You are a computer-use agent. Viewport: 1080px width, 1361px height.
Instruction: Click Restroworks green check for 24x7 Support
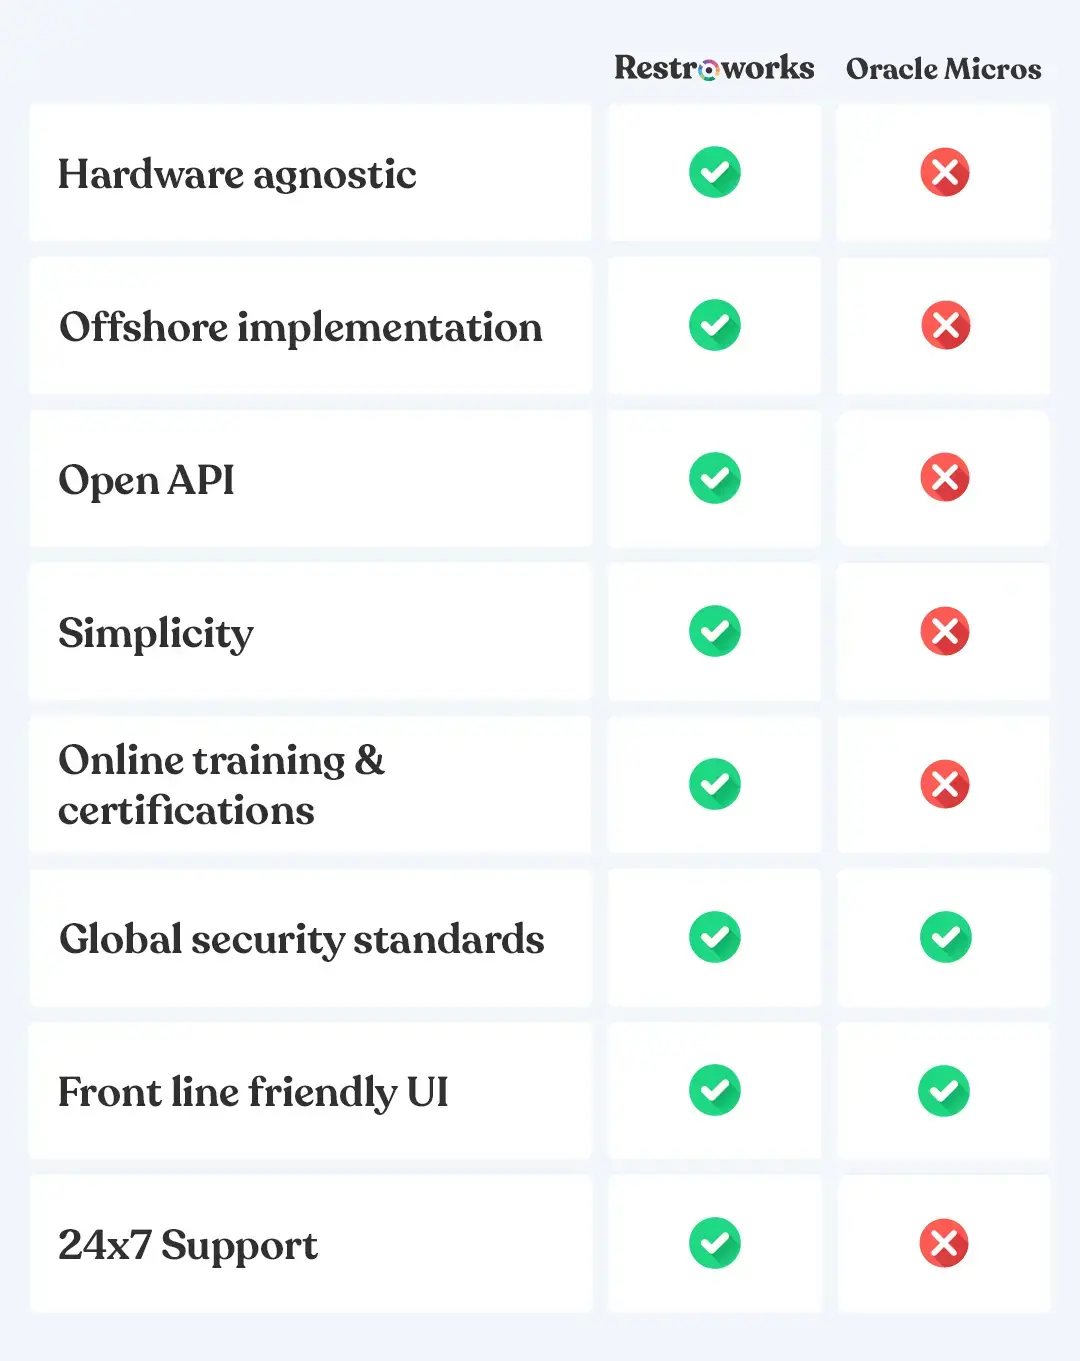714,1243
